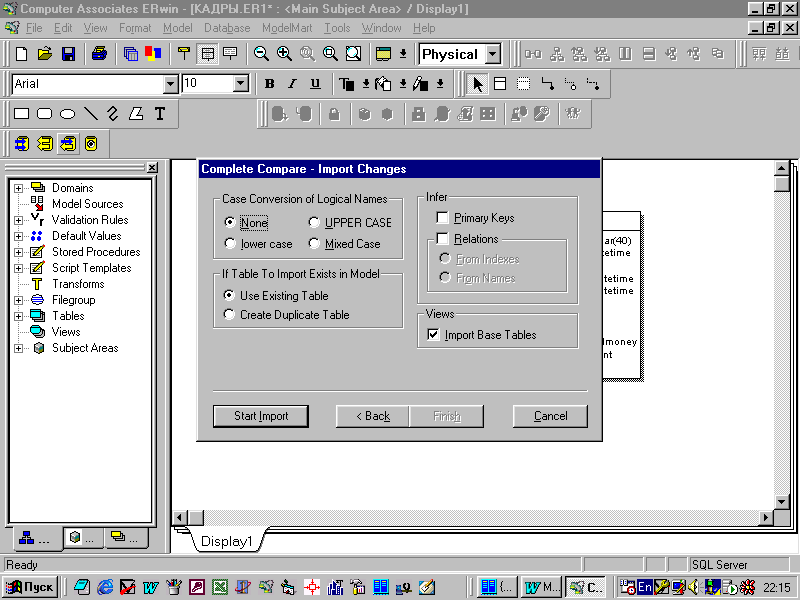800x600 pixels.
Task: Click the Zoom In magnifier icon
Action: pyautogui.click(x=284, y=54)
